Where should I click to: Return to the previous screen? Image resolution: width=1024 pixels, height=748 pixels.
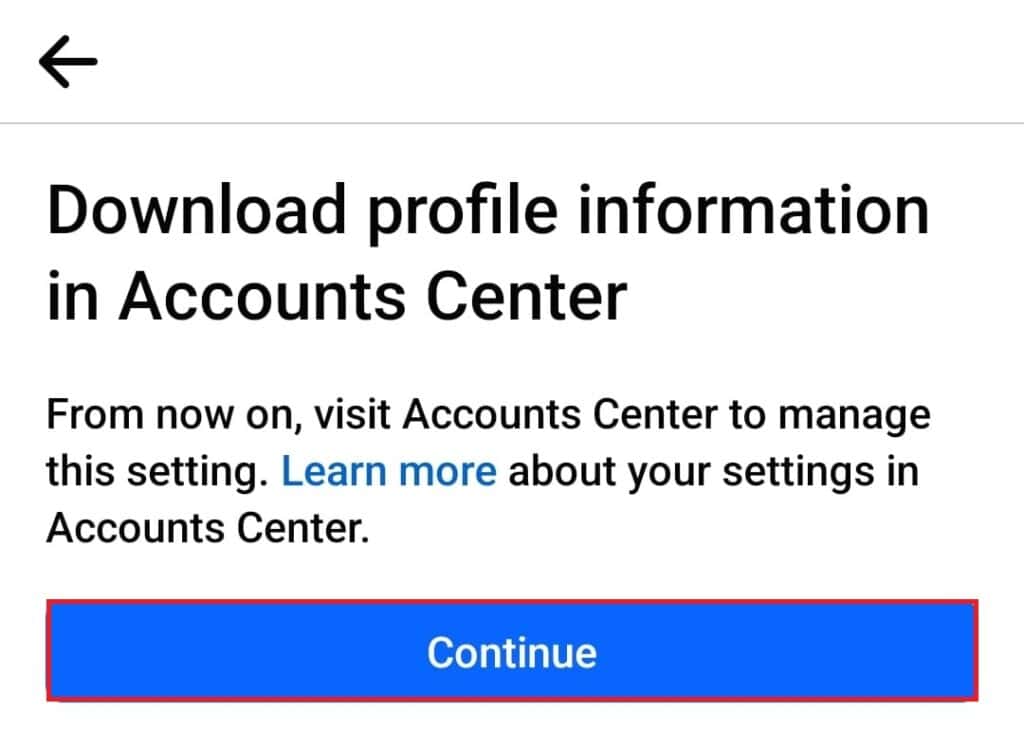pyautogui.click(x=68, y=62)
